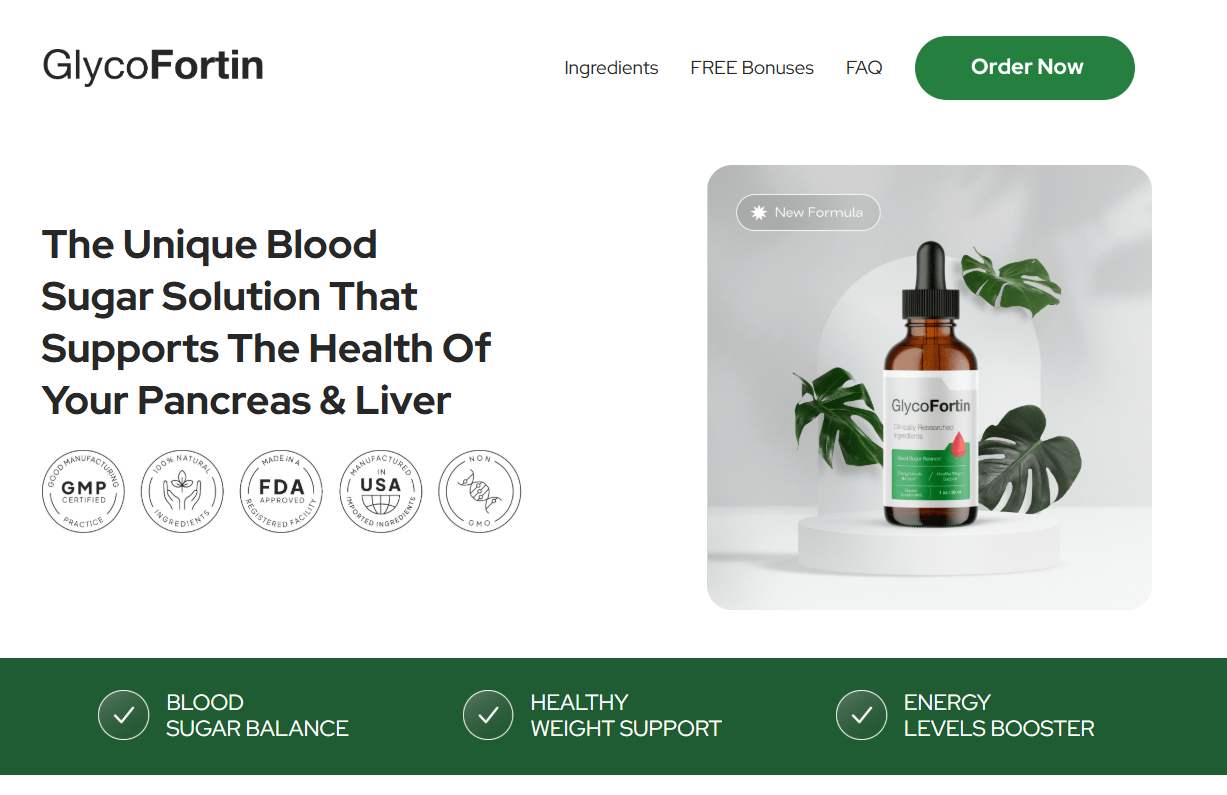Click the New Formula starburst icon

759,213
